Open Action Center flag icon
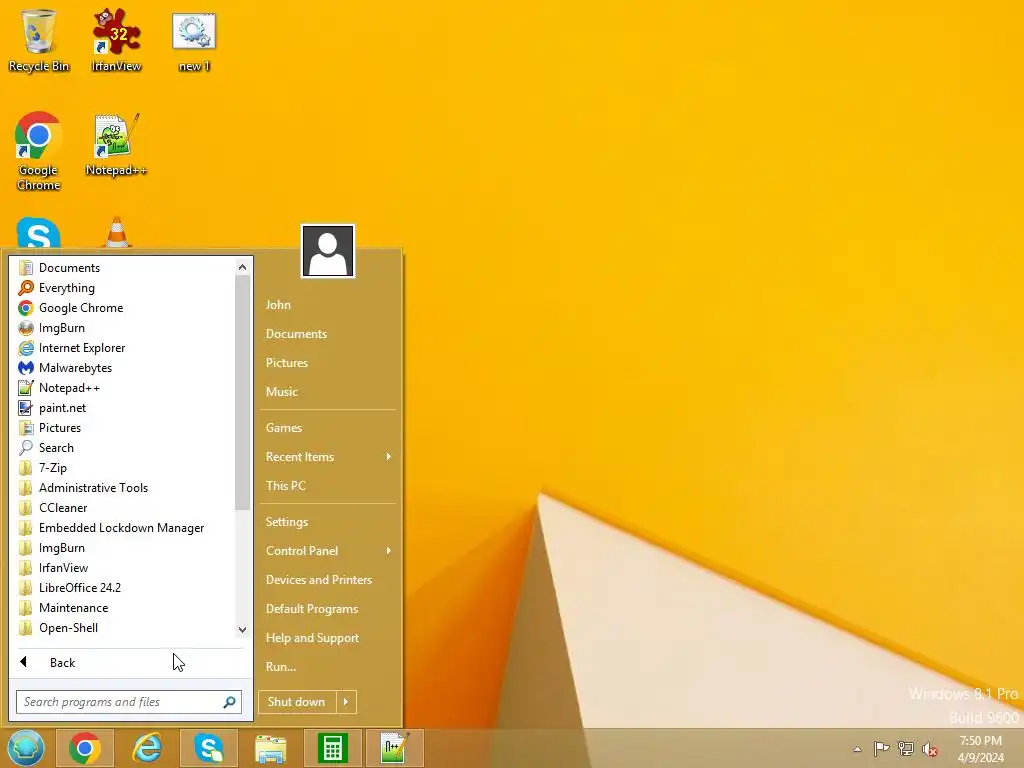This screenshot has width=1024, height=768. (x=881, y=749)
